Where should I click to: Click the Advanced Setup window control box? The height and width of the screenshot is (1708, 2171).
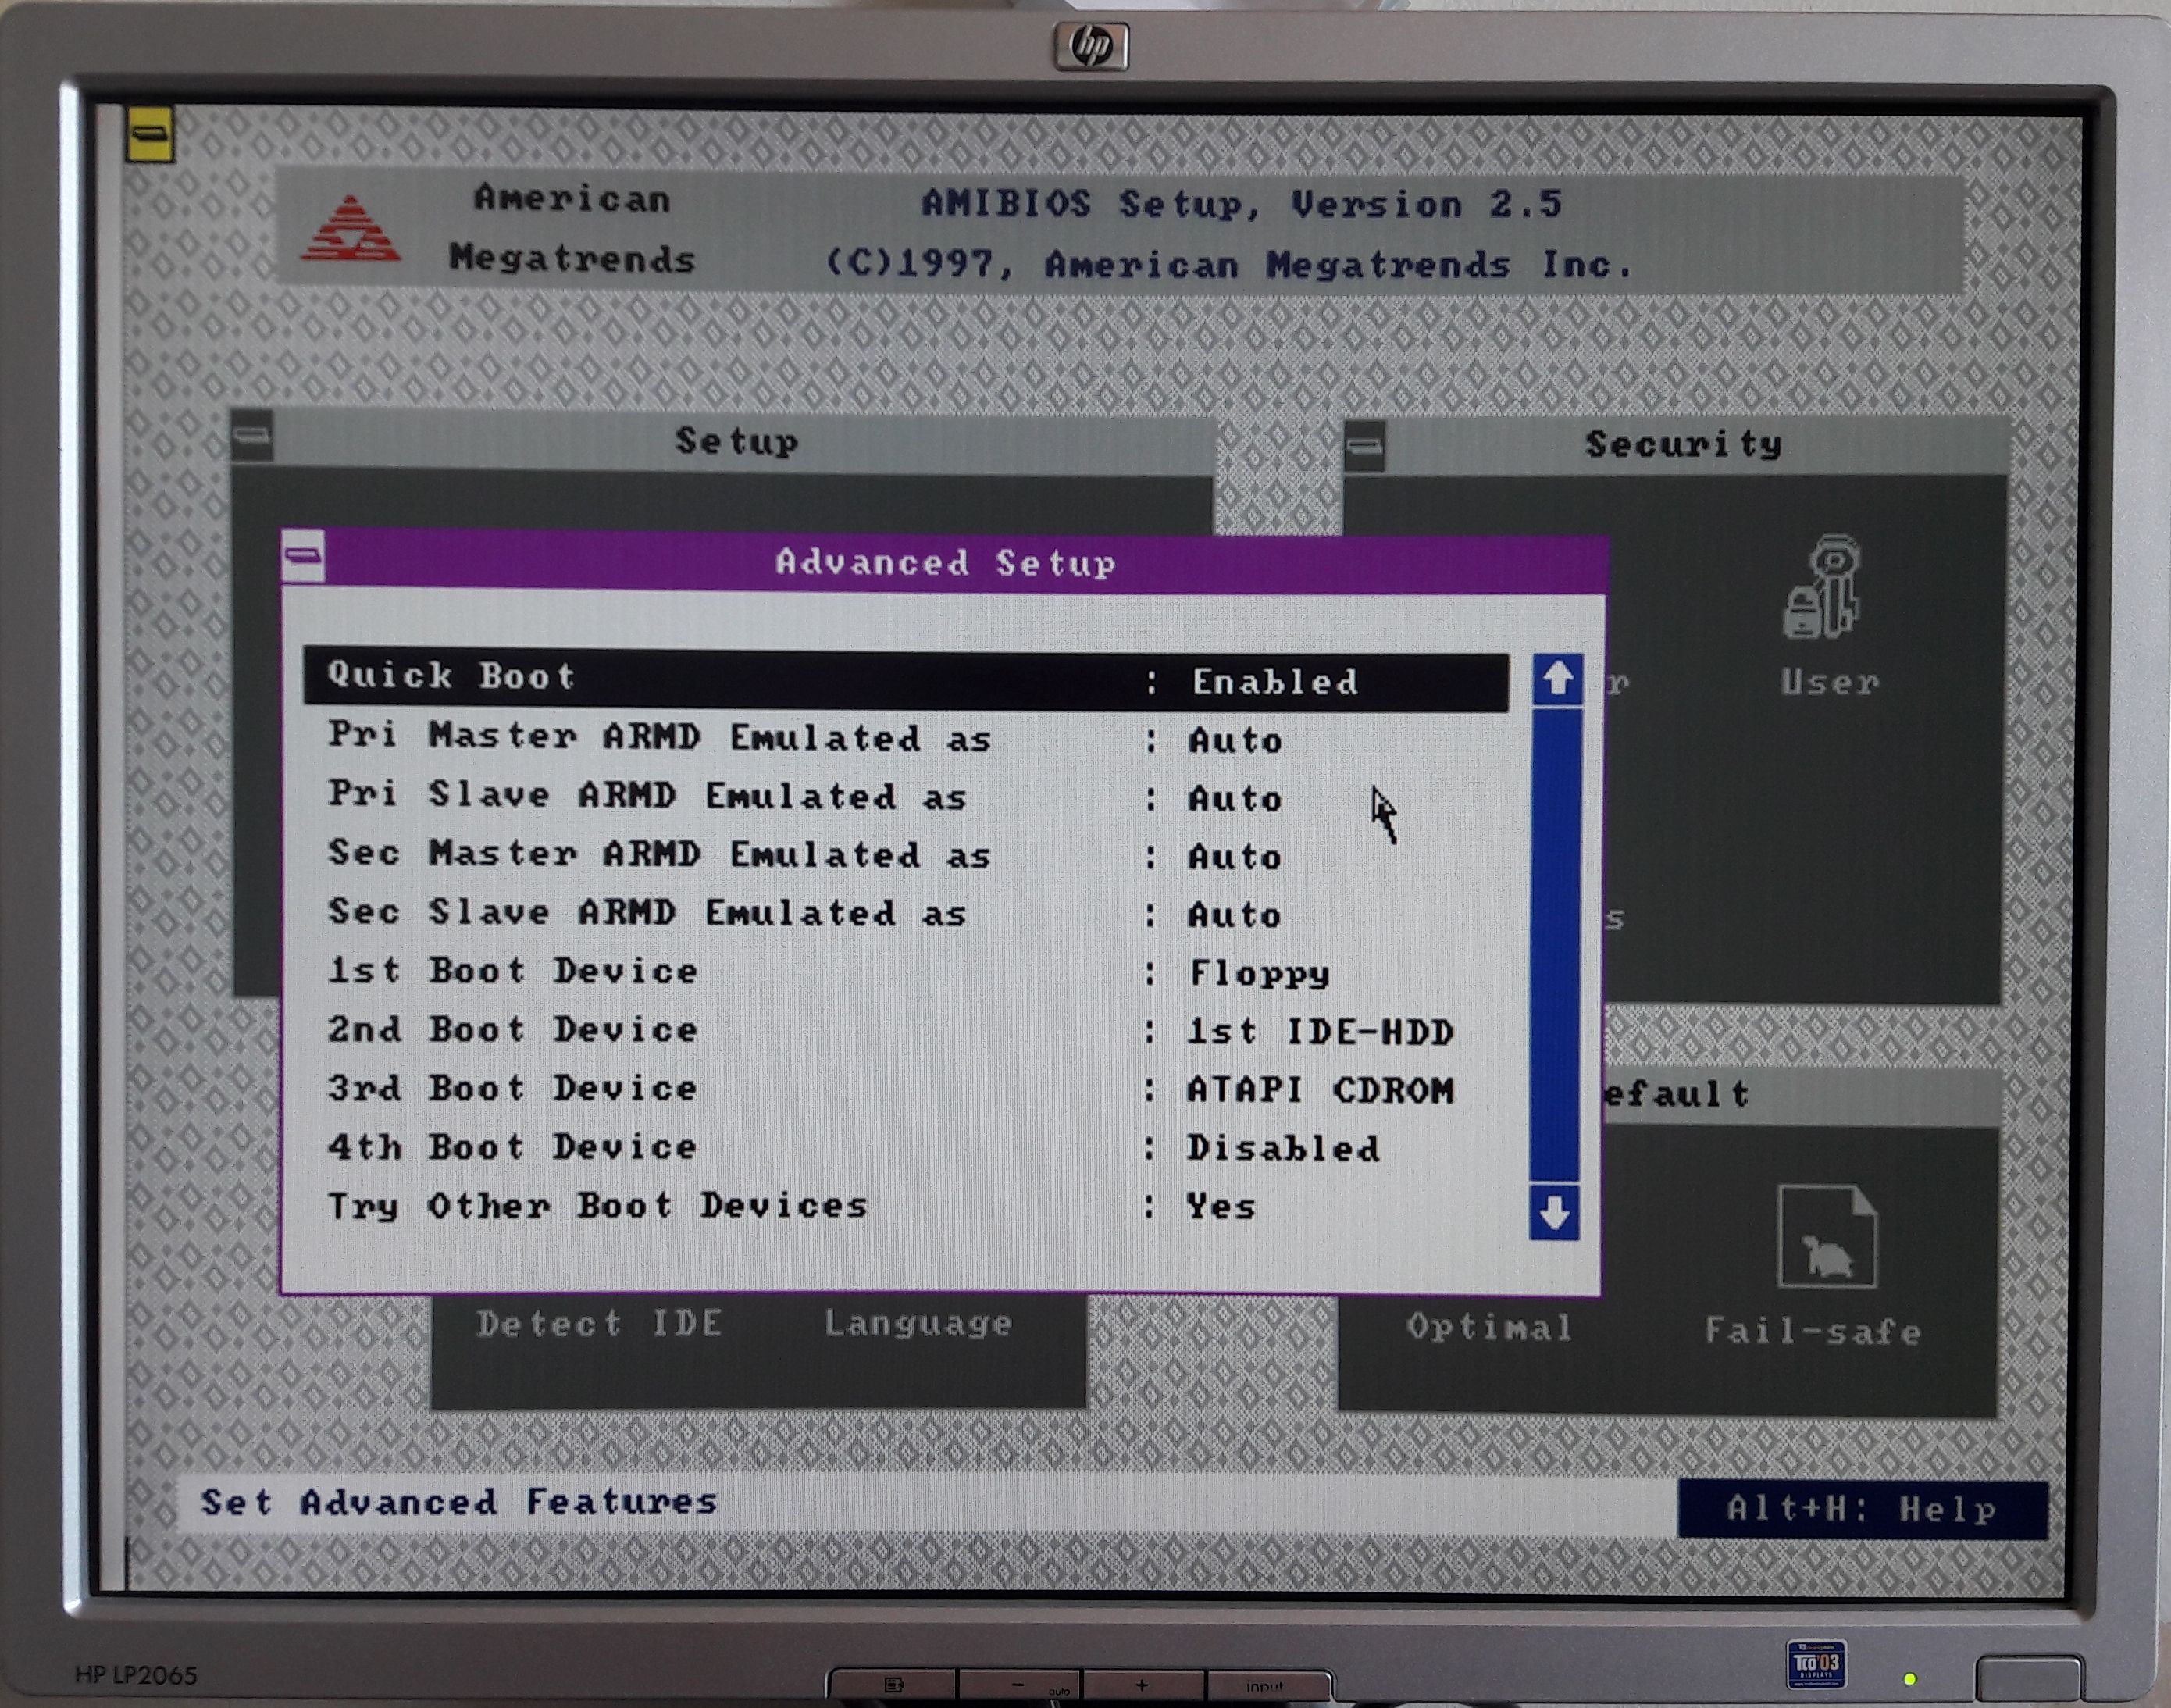point(303,556)
